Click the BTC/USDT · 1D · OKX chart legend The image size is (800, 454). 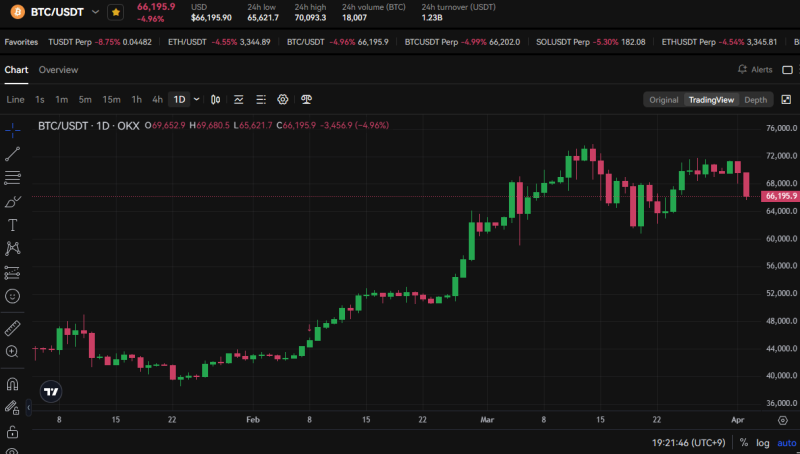[89, 125]
